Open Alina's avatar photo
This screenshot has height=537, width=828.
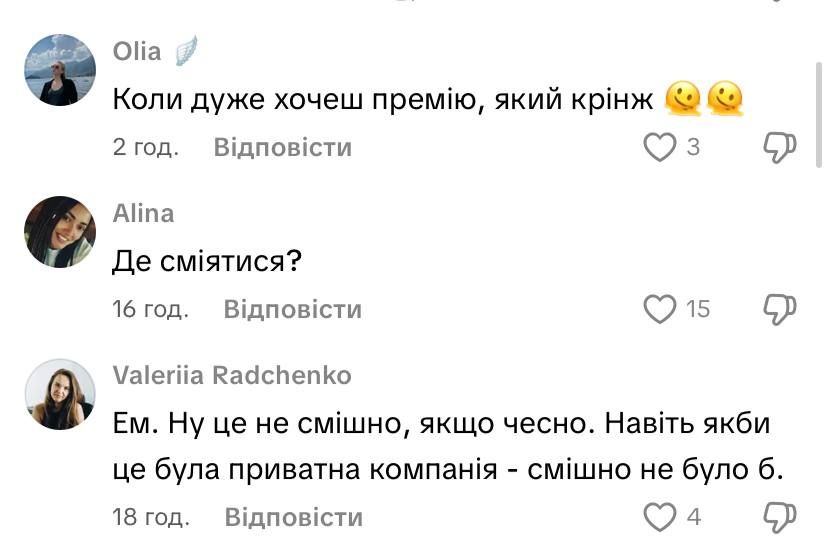pyautogui.click(x=60, y=232)
